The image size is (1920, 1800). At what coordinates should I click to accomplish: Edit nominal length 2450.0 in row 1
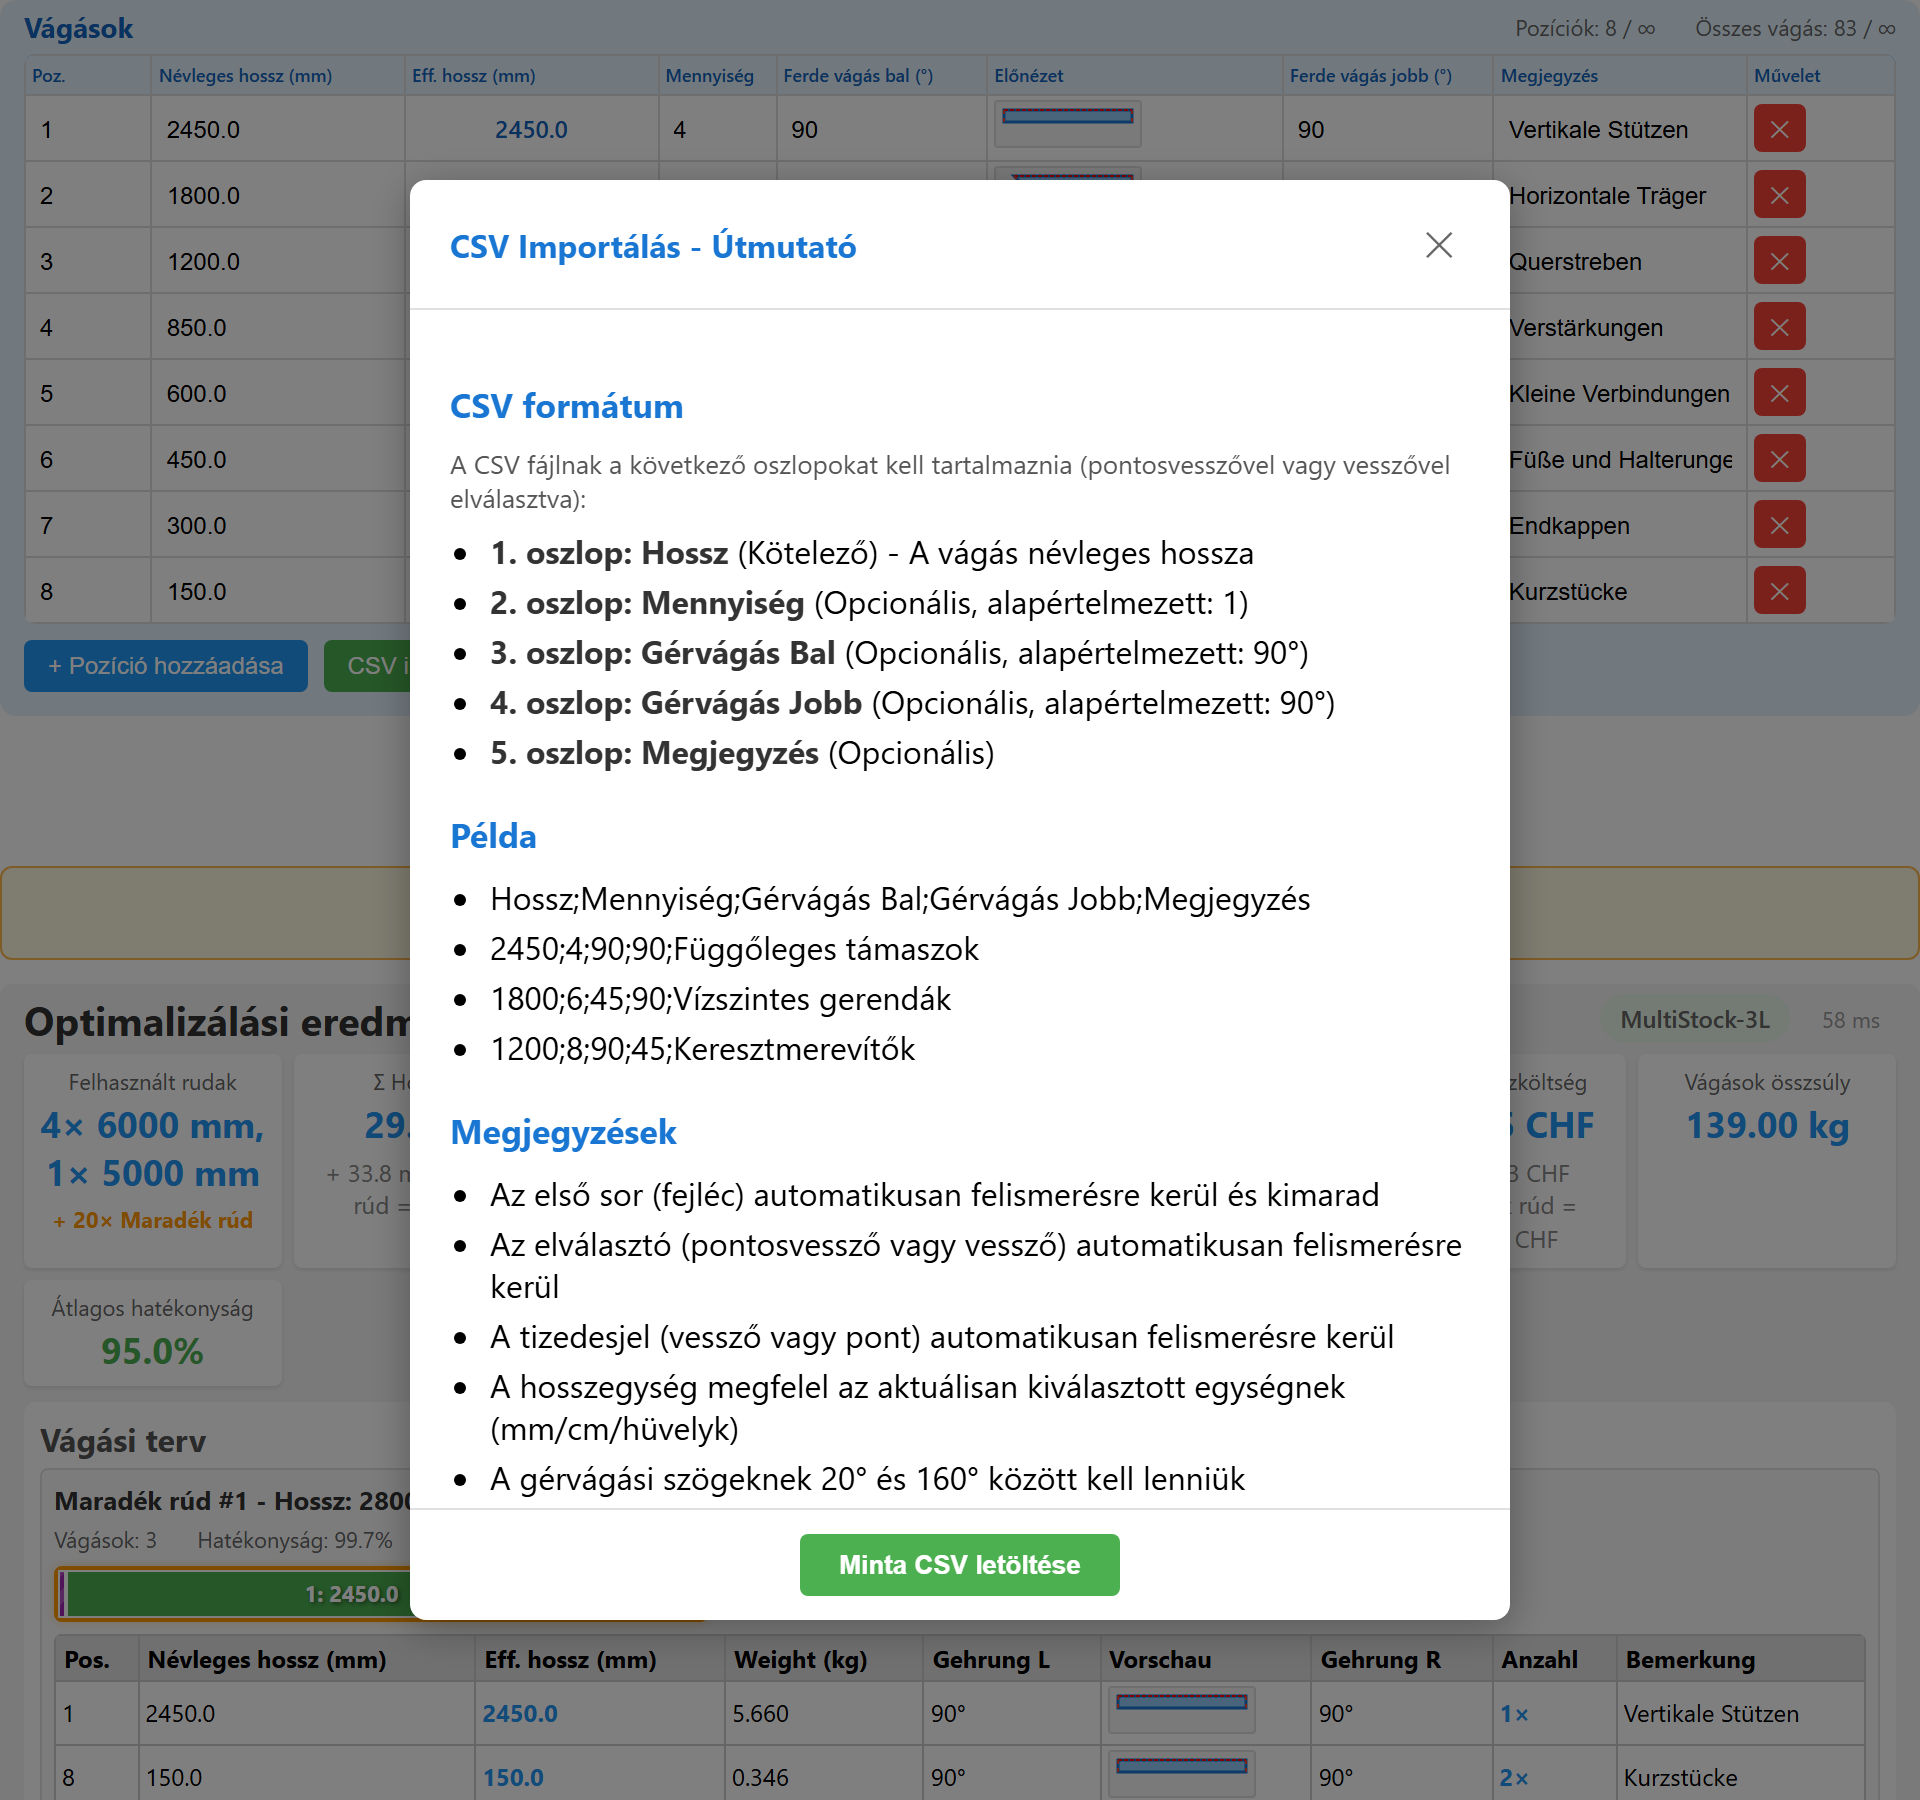(x=278, y=130)
